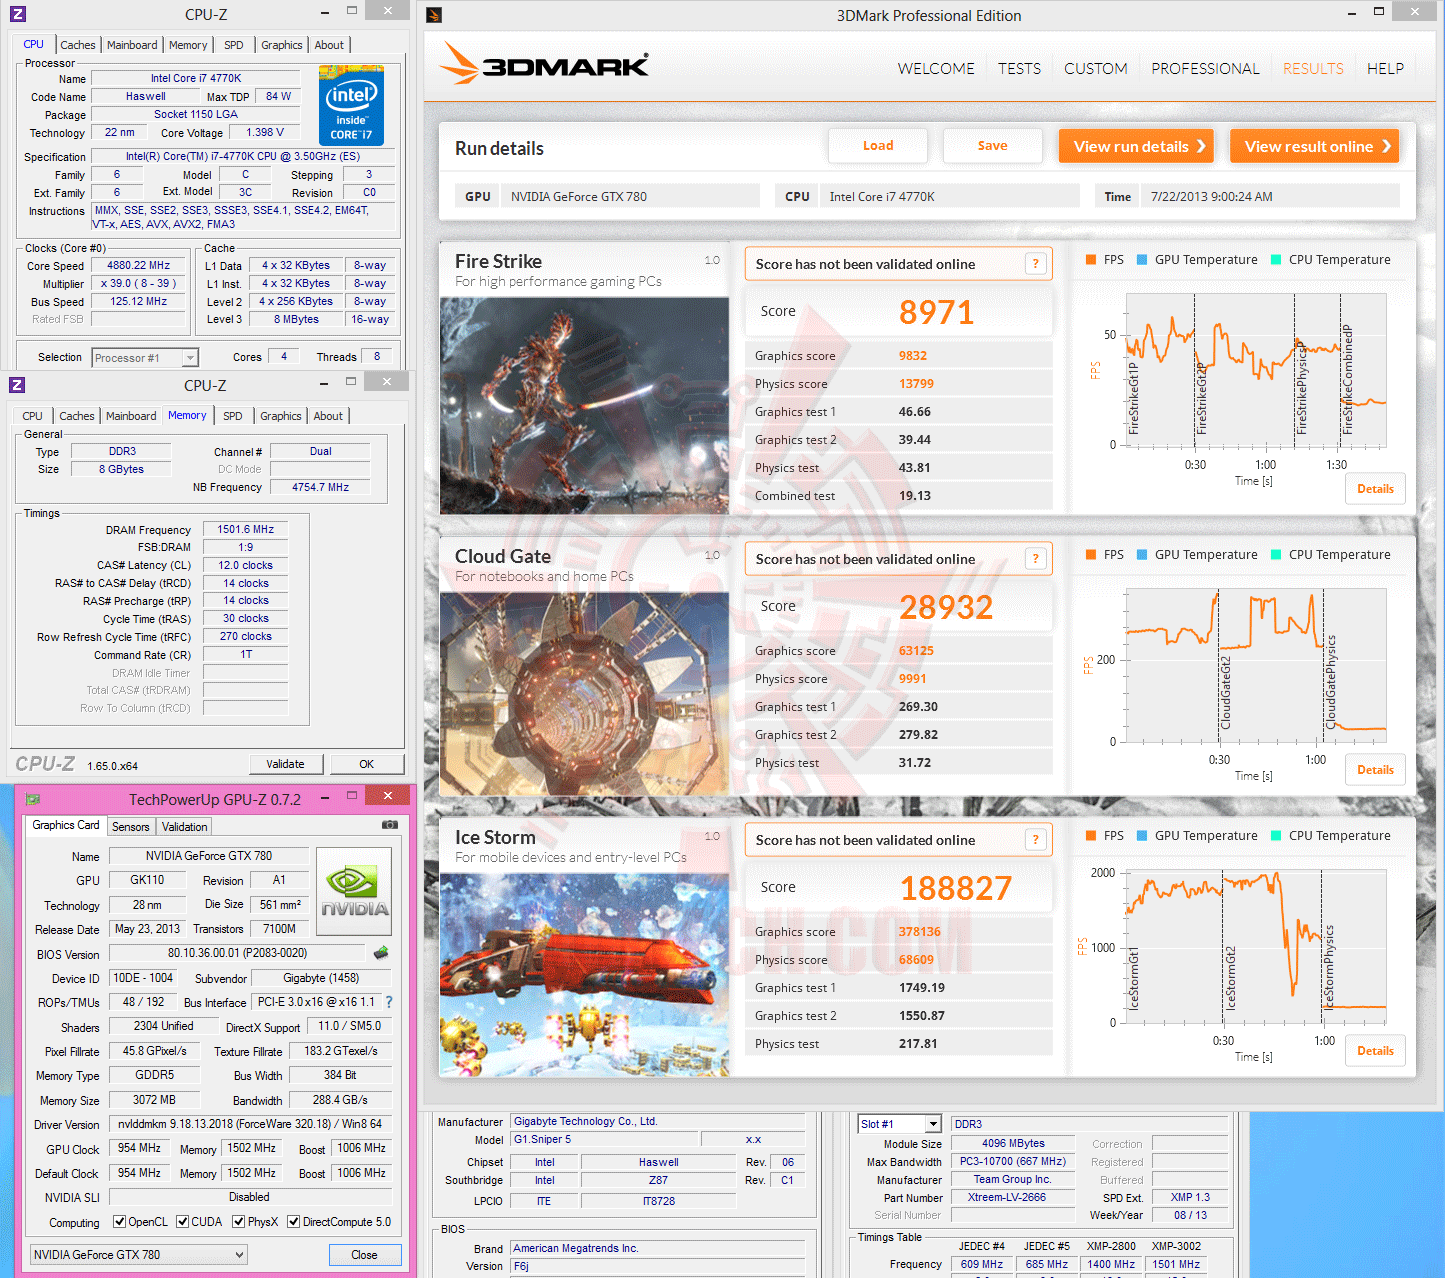The height and width of the screenshot is (1278, 1445).
Task: Open the SPD tab in the top CPU-Z window
Action: (234, 45)
